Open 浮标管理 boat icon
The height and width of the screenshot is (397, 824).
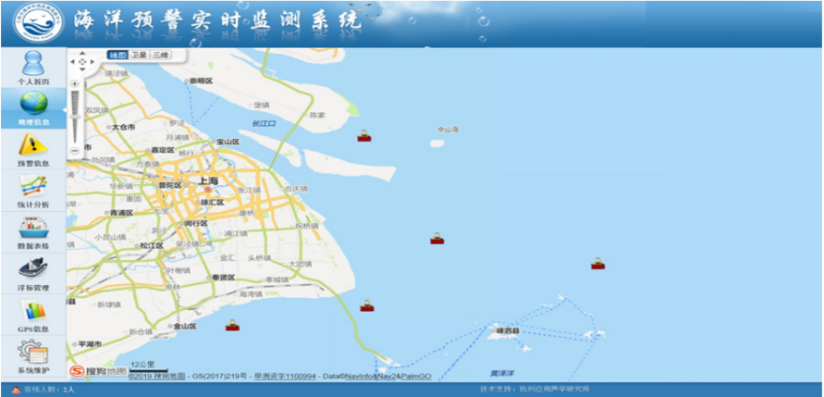33,268
